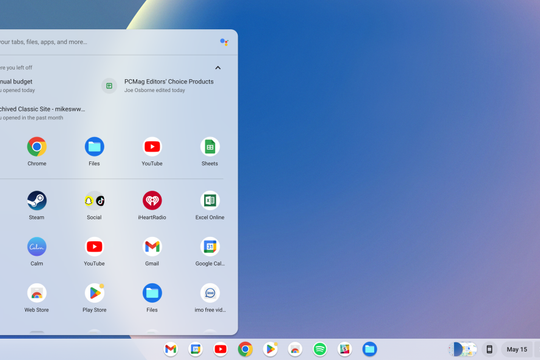Screen dimensions: 540x360
Task: Open YouTube app beside Calm in launcher
Action: coord(94,247)
